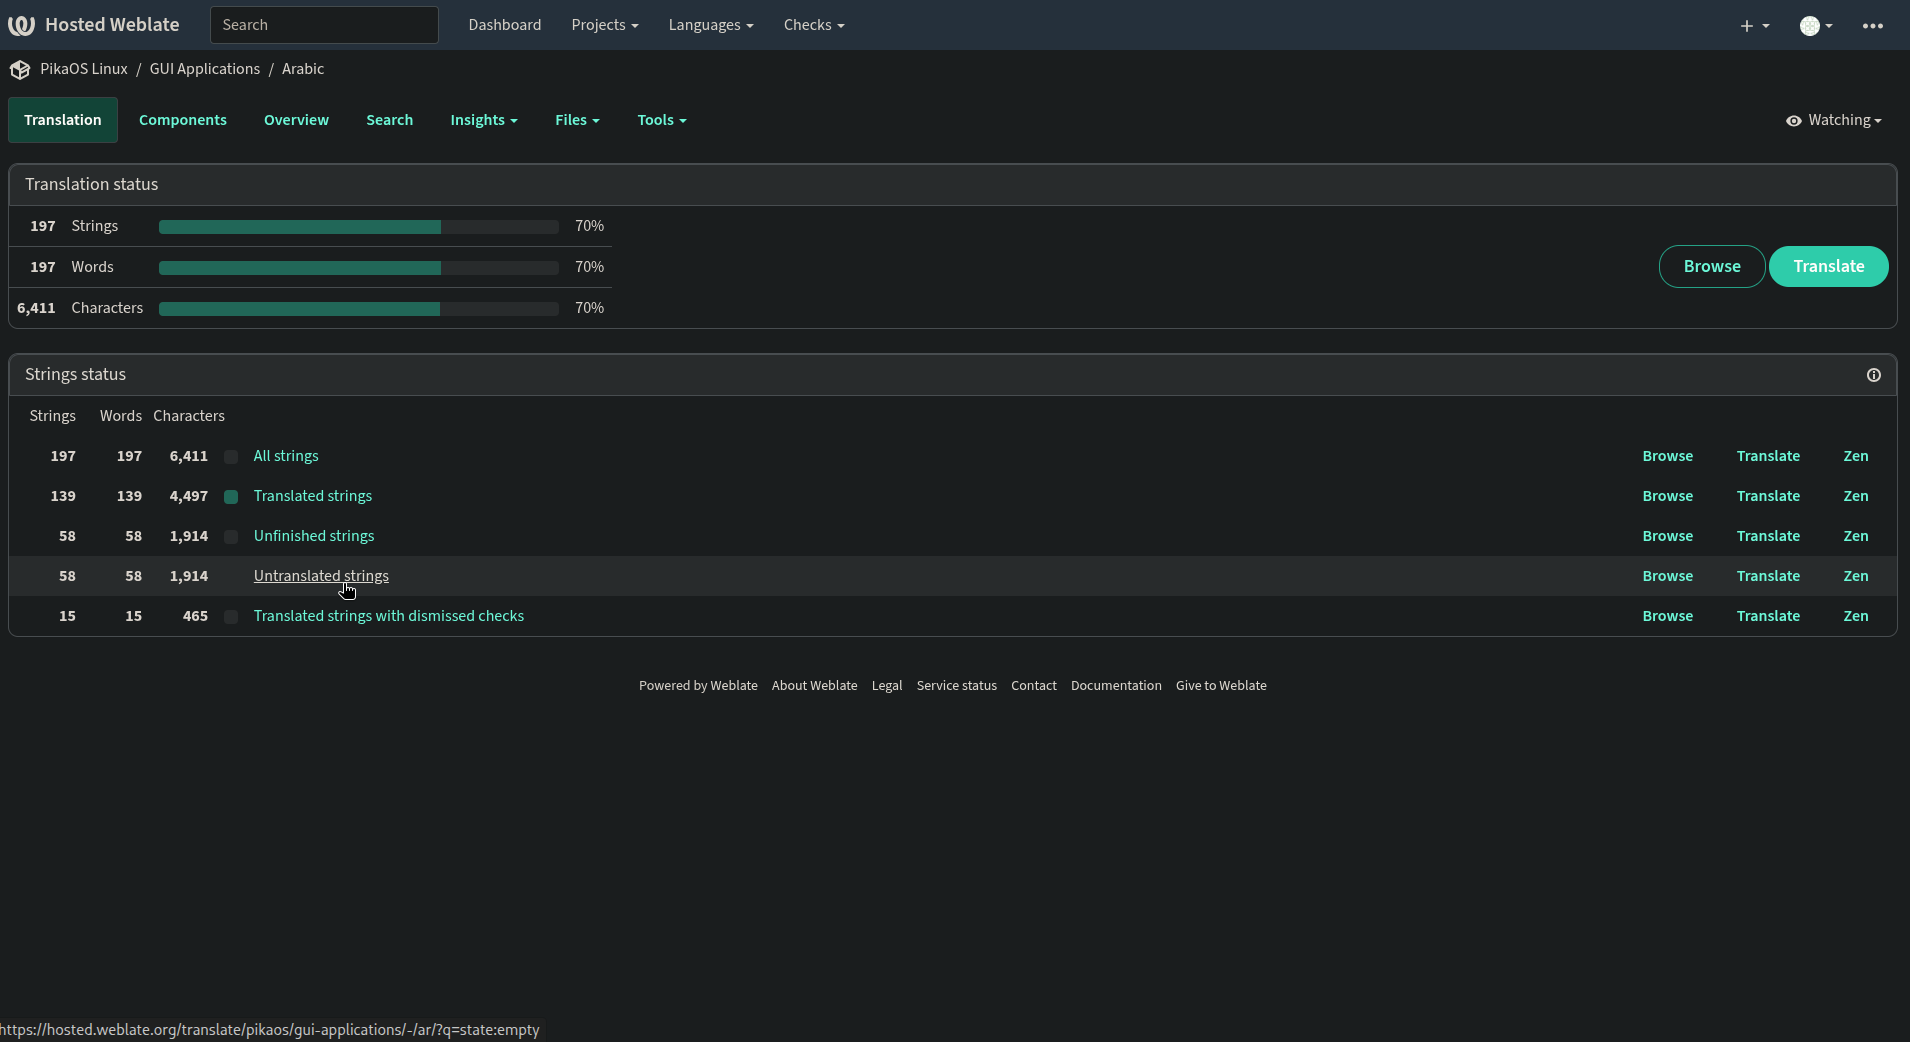Open the Documentation footer link
The image size is (1910, 1042).
tap(1116, 686)
